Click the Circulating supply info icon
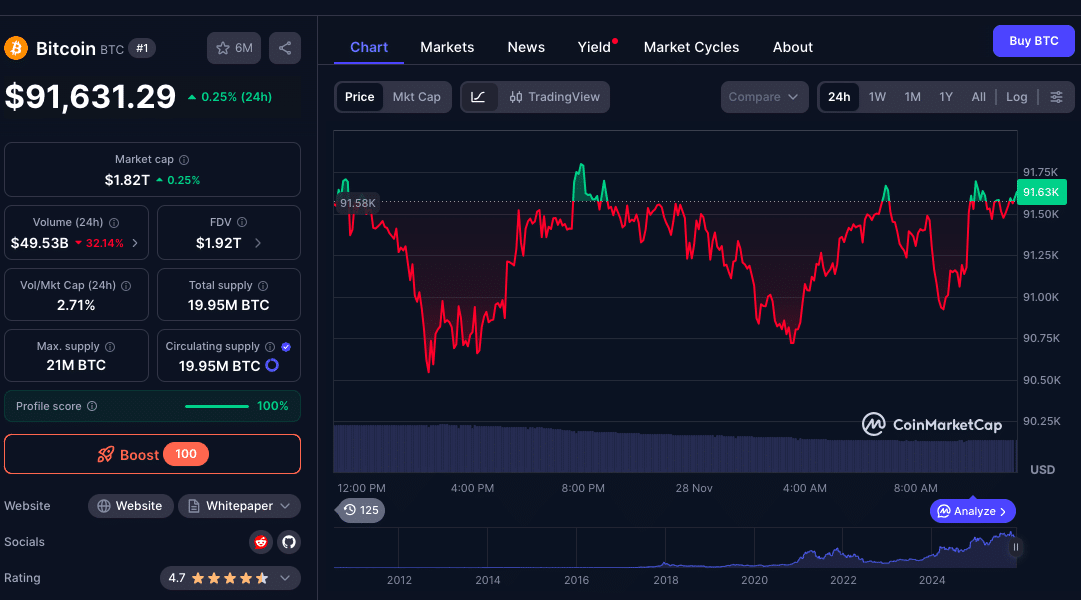1081x600 pixels. (270, 347)
